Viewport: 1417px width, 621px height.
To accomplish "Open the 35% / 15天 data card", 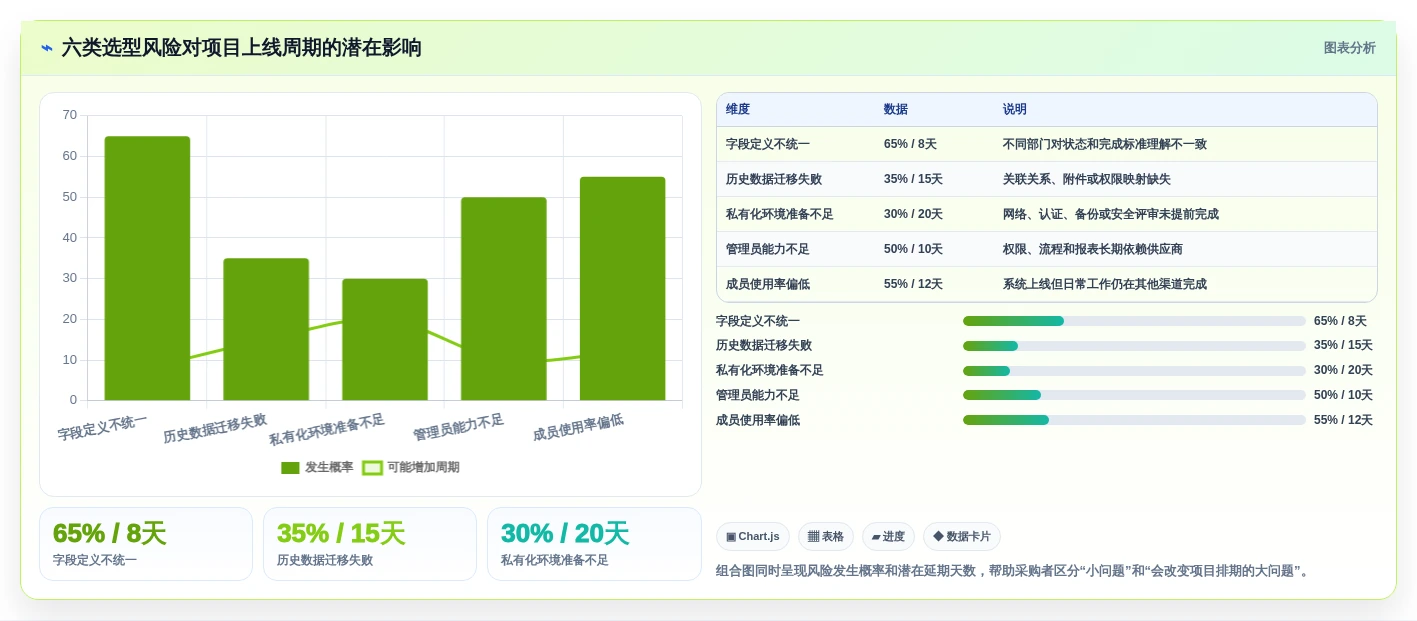I will (x=370, y=544).
